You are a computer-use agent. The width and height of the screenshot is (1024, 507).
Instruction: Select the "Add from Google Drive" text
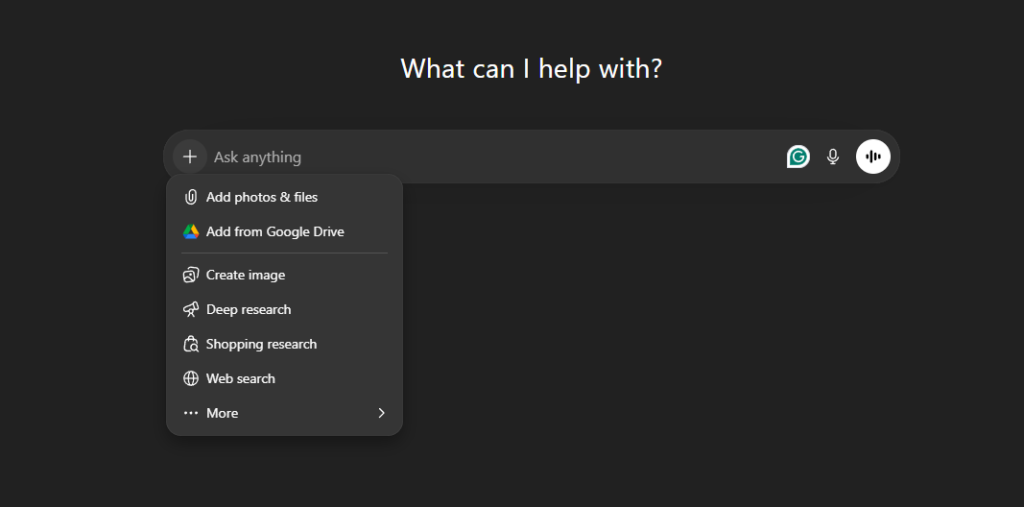275,232
